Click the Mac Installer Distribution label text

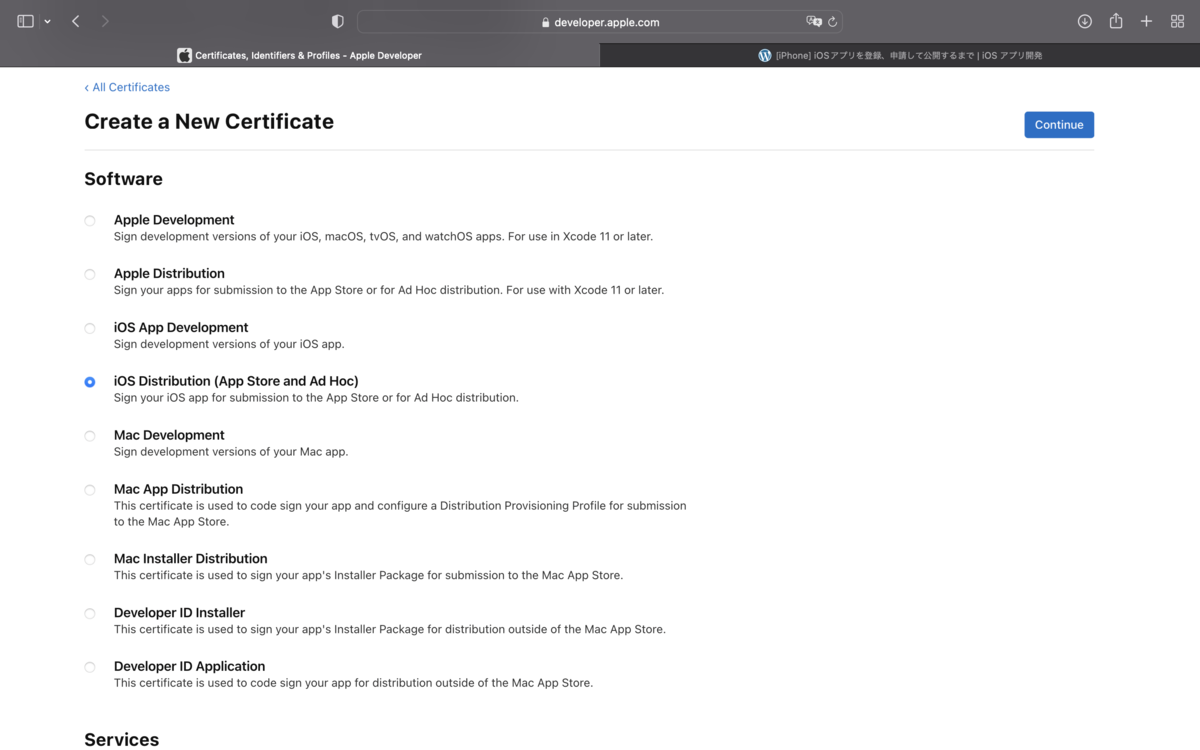pos(191,558)
